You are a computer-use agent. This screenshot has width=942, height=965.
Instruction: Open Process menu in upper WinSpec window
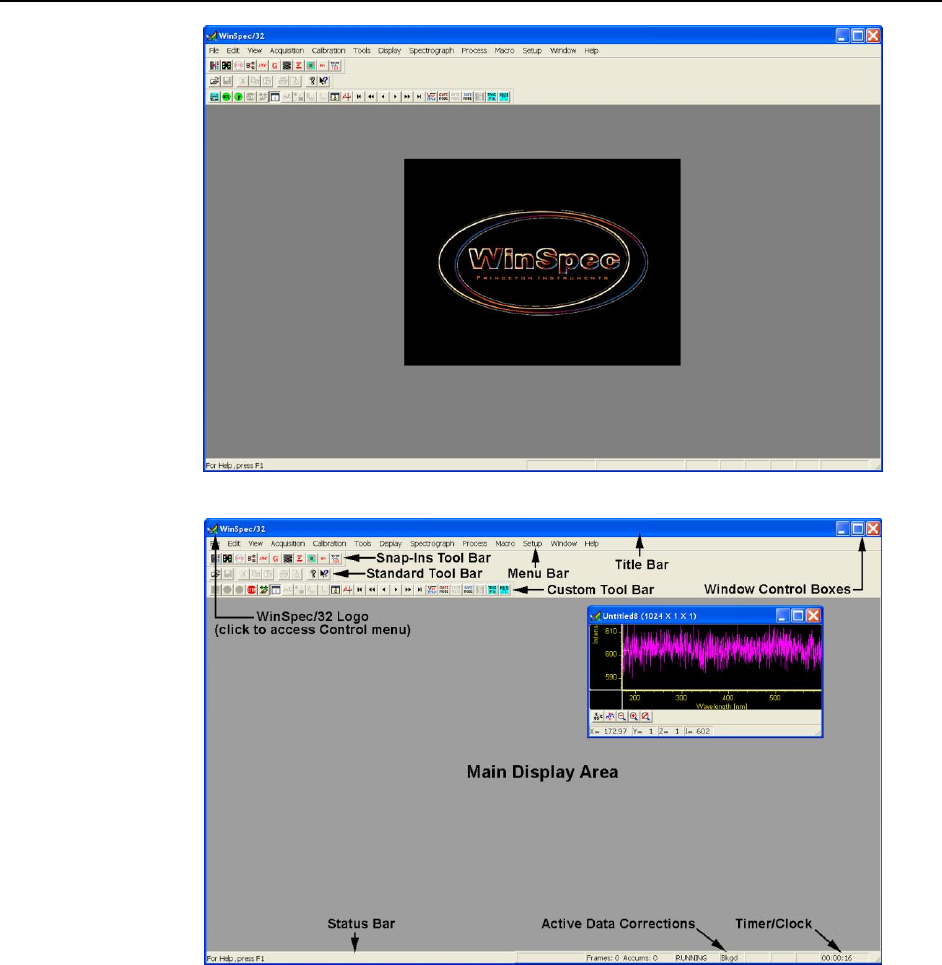coord(474,50)
